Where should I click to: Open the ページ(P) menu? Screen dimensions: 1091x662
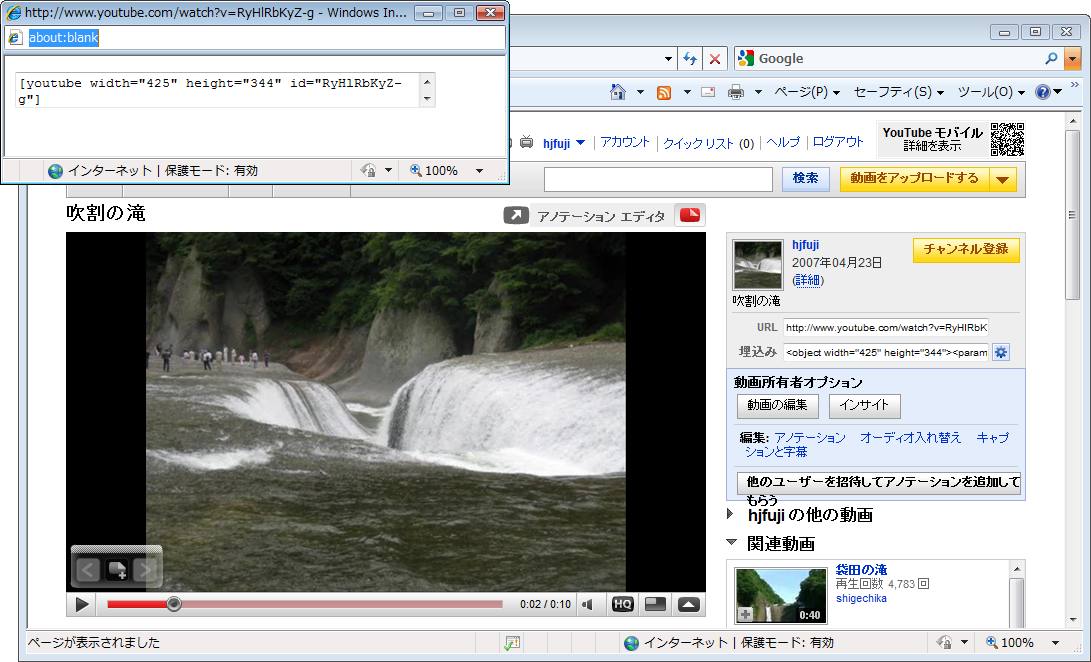pos(807,92)
